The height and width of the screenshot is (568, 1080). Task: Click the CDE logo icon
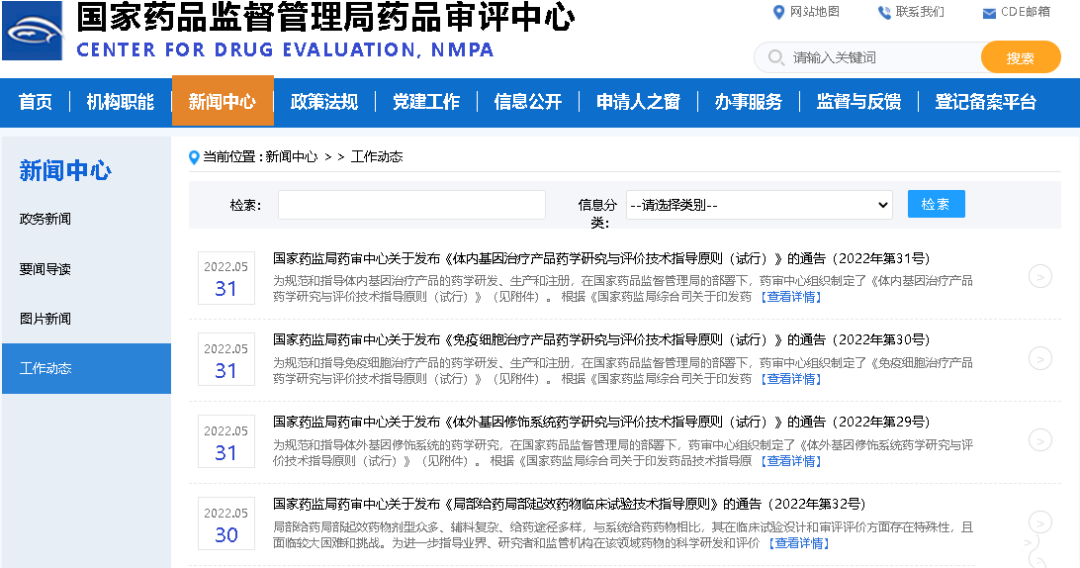tap(32, 30)
